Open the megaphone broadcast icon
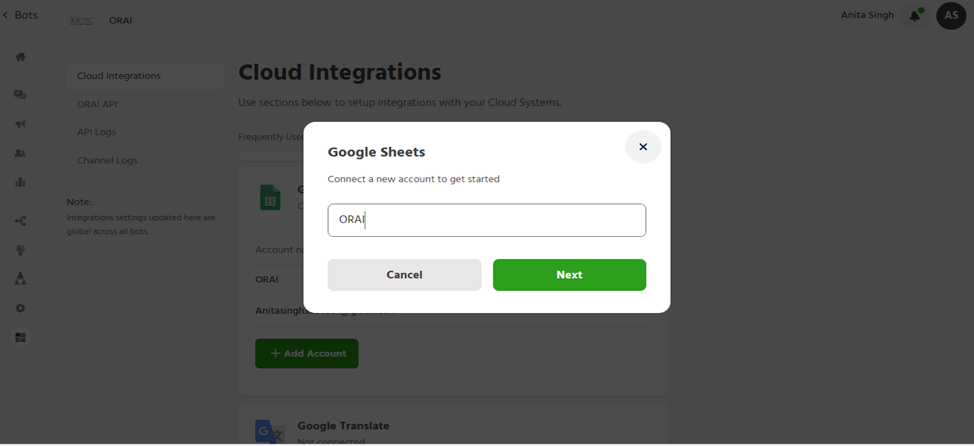The width and height of the screenshot is (974, 446). click(20, 125)
